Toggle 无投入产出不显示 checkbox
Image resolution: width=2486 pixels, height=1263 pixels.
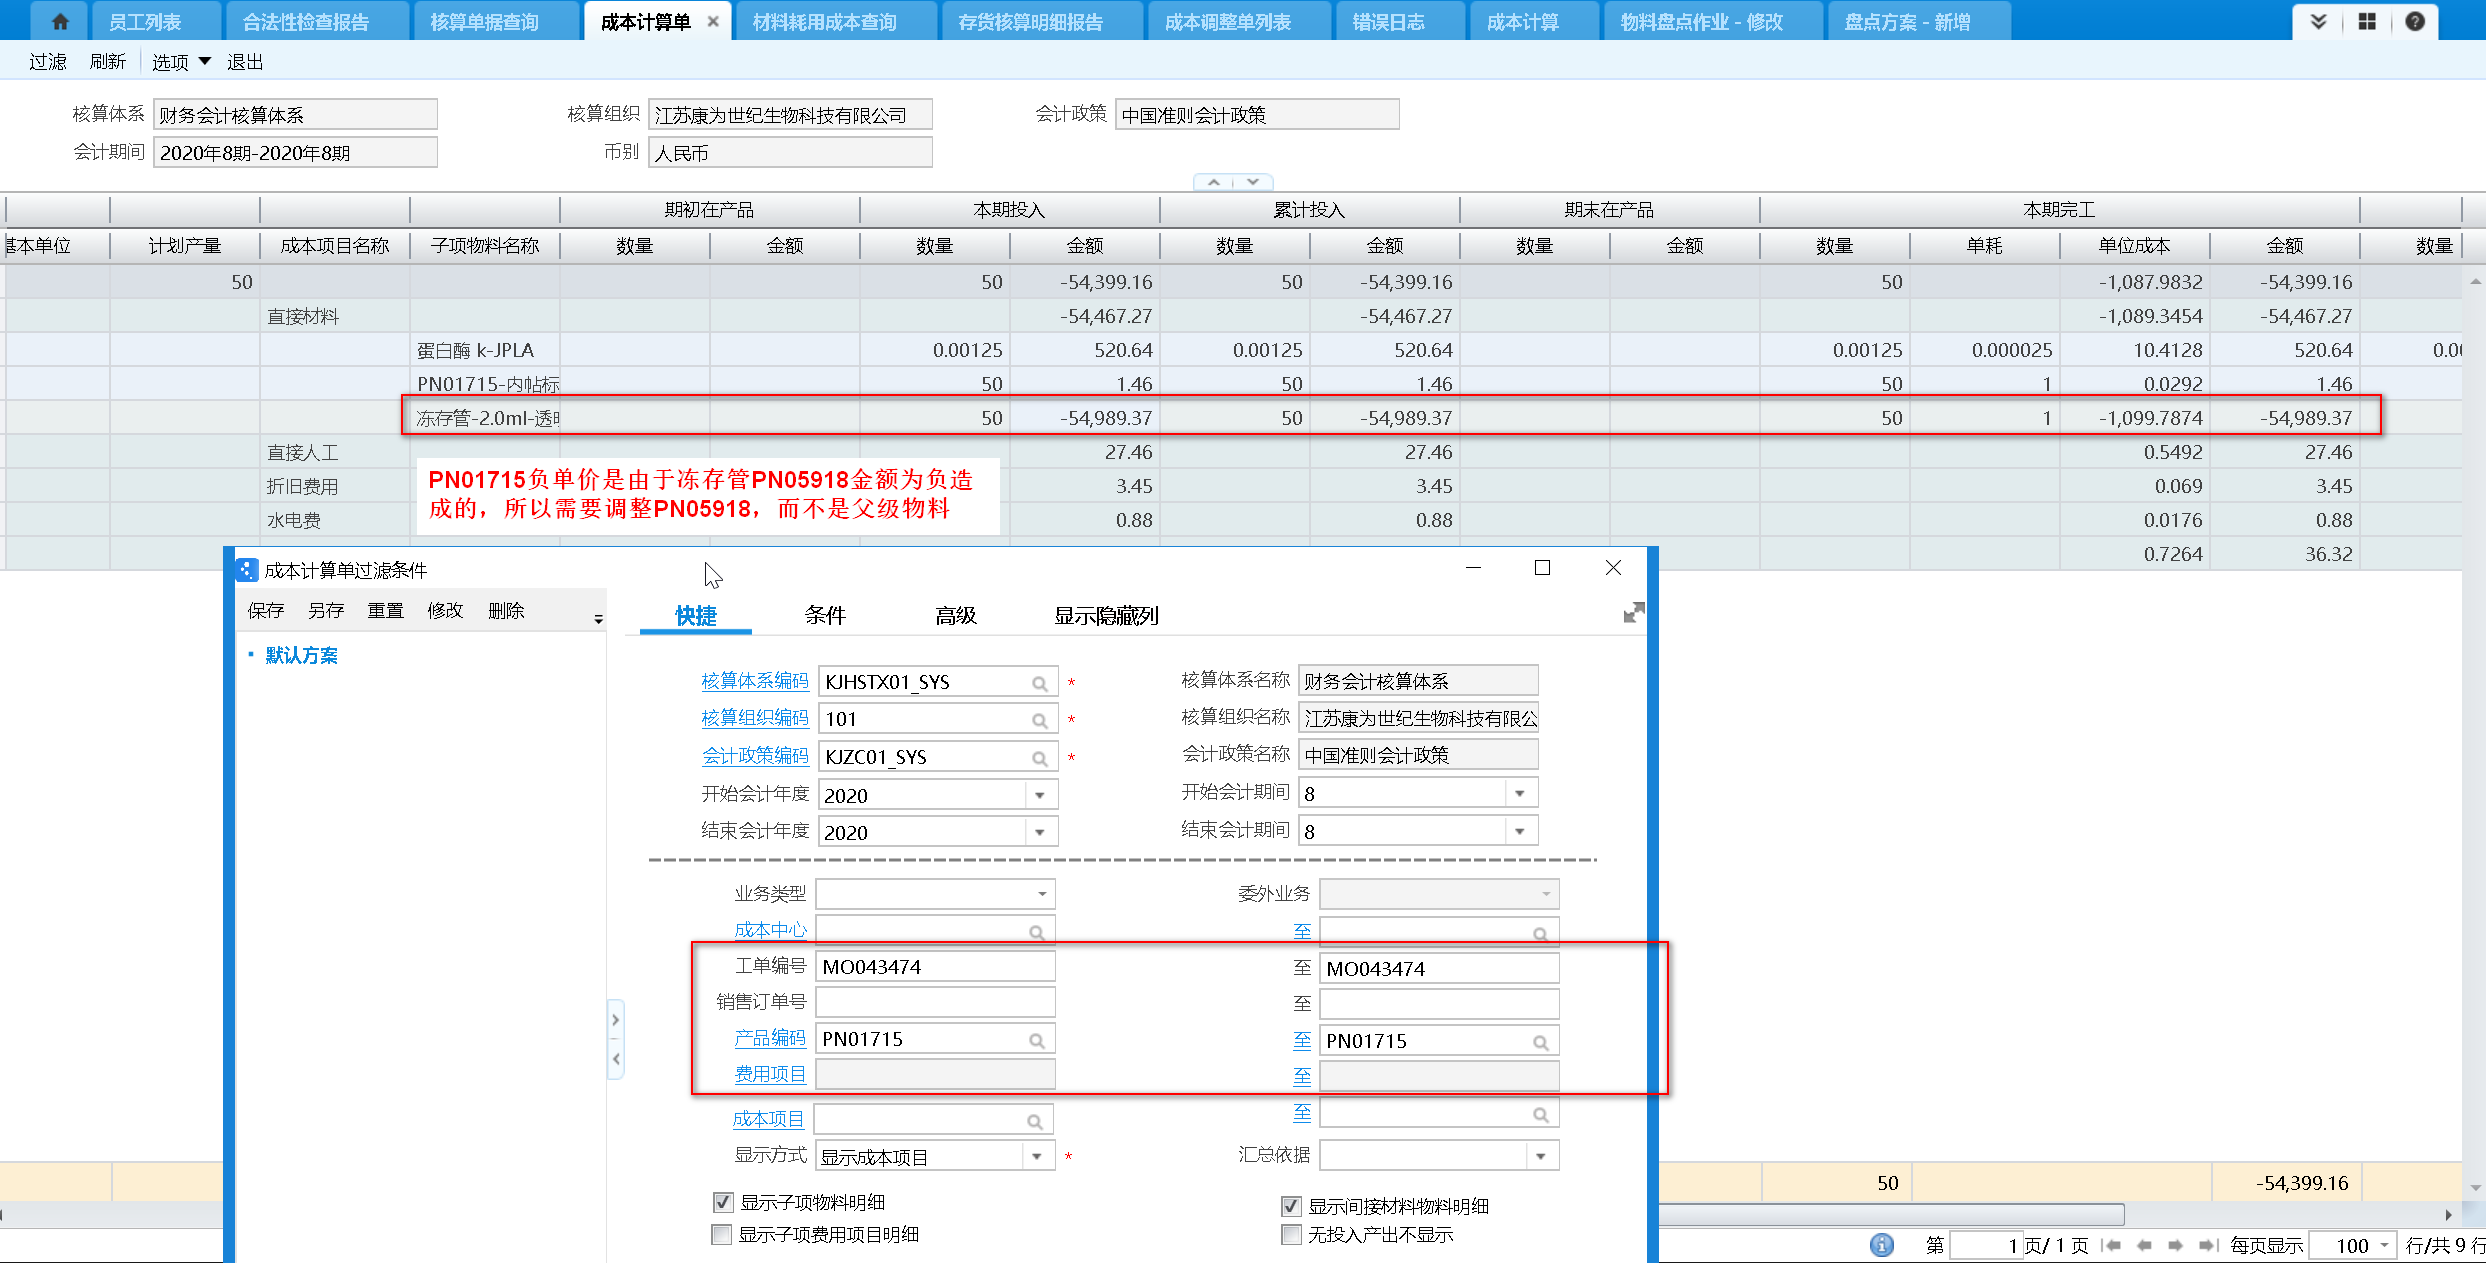point(1291,1235)
